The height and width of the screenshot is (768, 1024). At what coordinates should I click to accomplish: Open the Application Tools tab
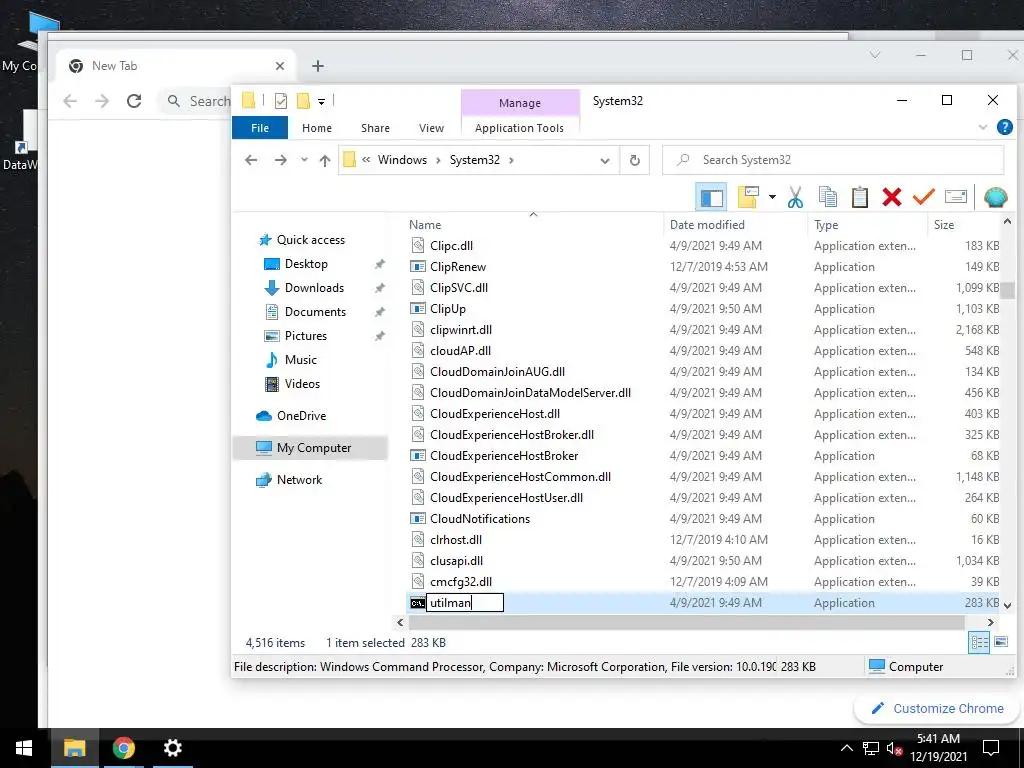(x=519, y=128)
